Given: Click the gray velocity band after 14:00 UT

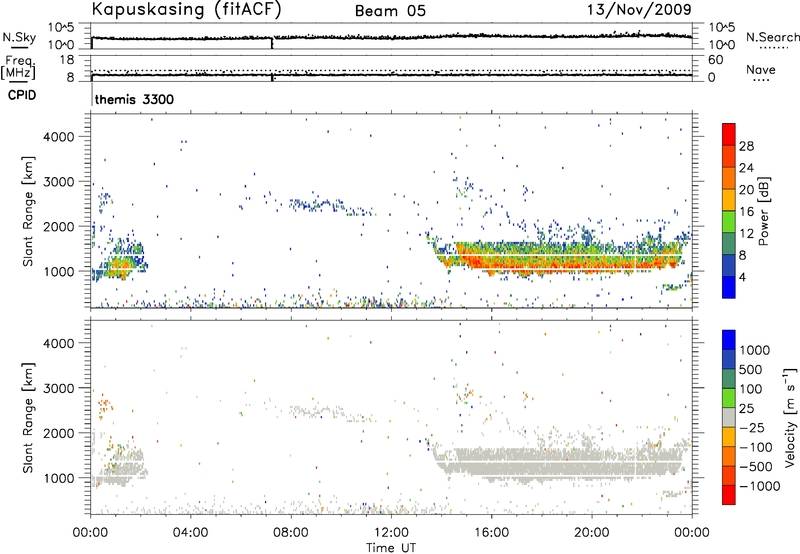Looking at the screenshot, I should pos(559,463).
